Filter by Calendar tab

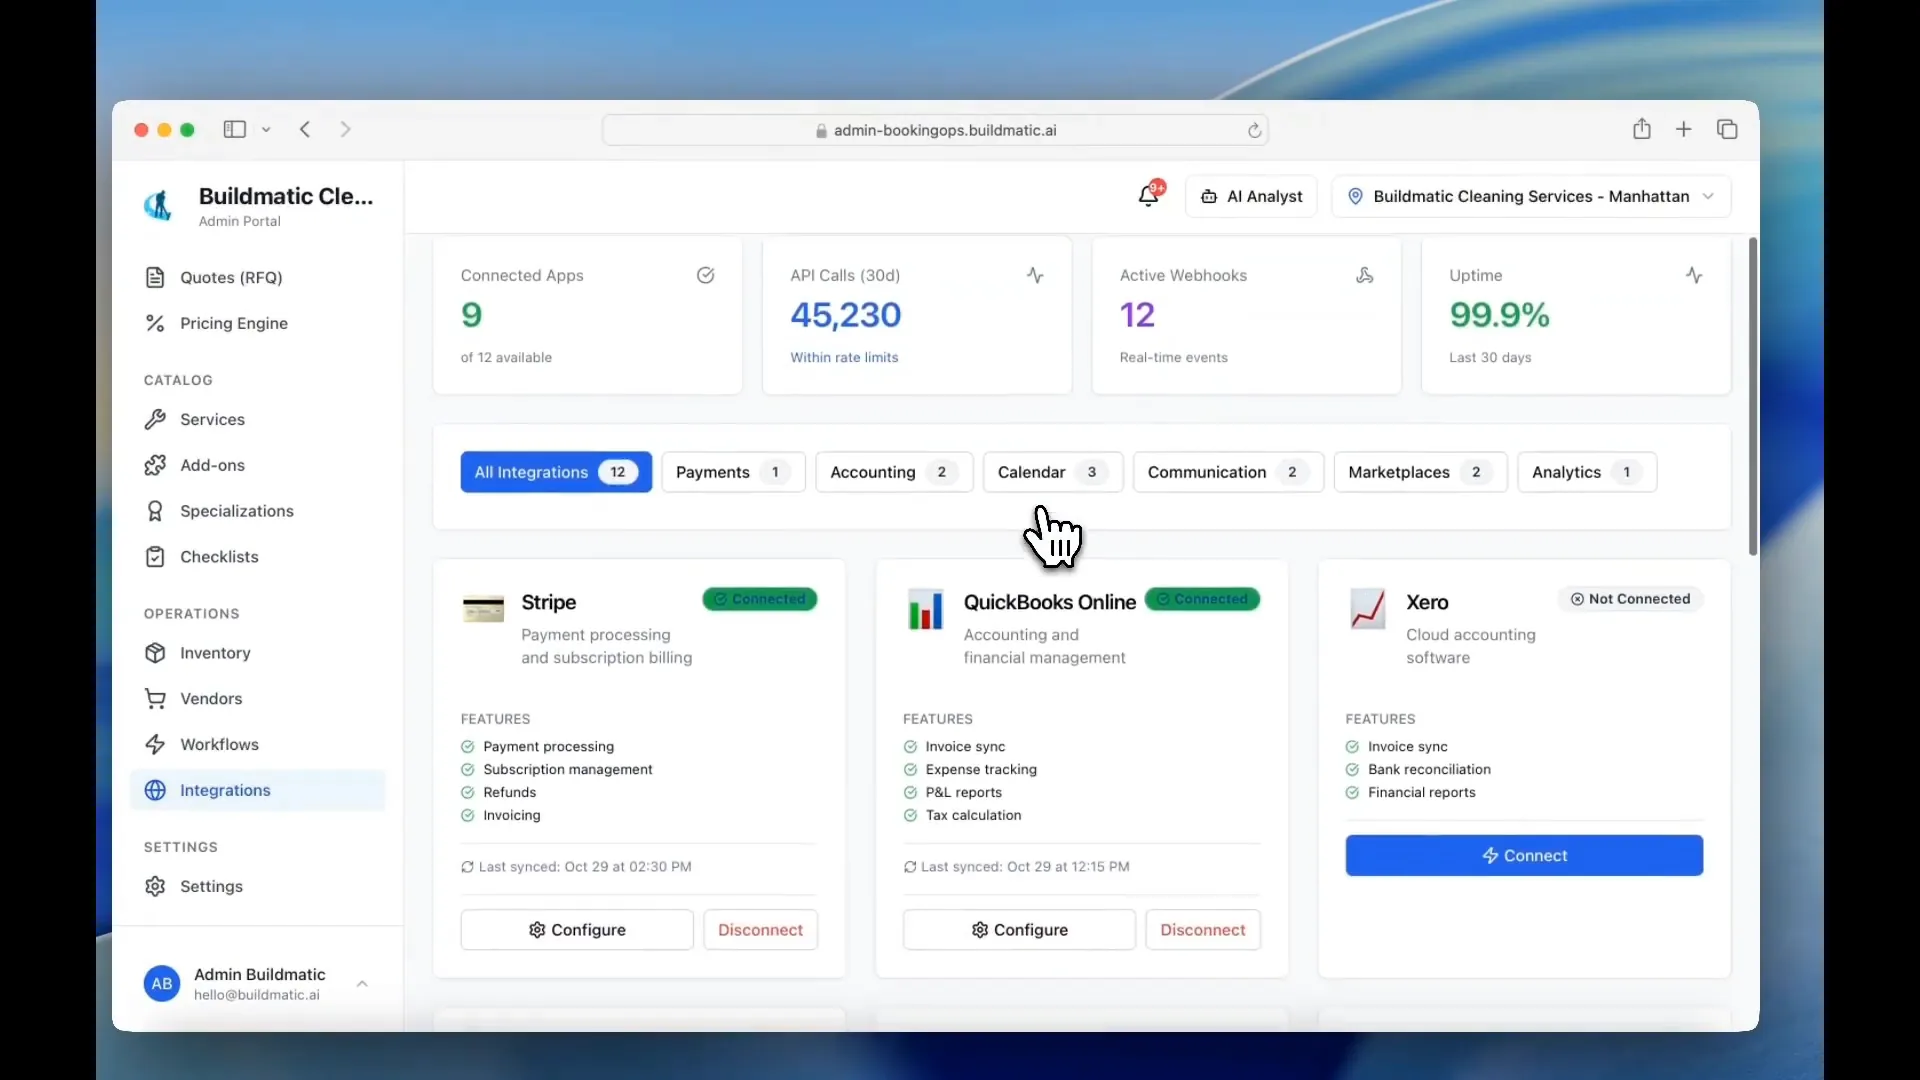pos(1053,472)
